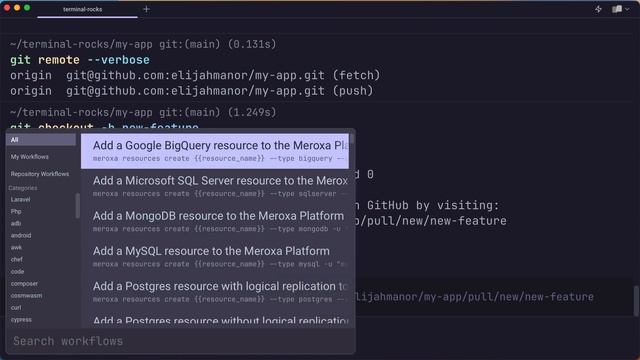Focus the Search workflows input field

click(x=180, y=341)
